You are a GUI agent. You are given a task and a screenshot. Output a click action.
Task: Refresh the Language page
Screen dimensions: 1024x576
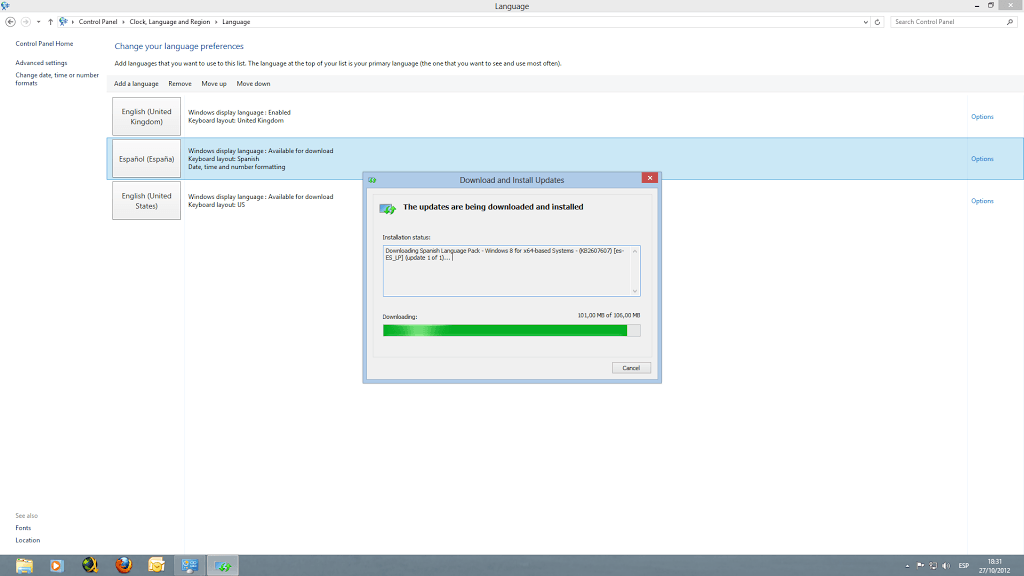[878, 22]
